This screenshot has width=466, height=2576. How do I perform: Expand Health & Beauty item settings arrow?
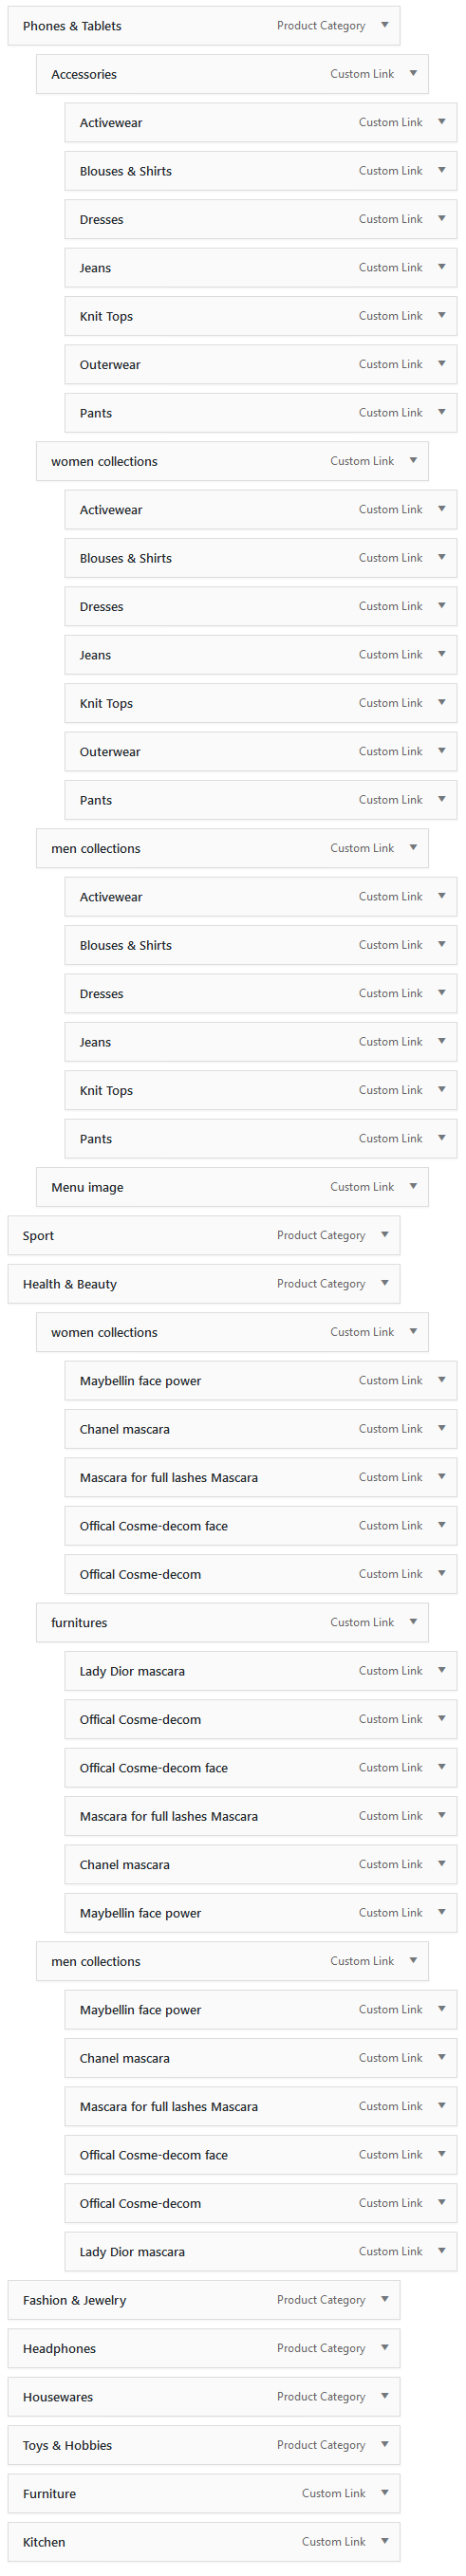(385, 1283)
